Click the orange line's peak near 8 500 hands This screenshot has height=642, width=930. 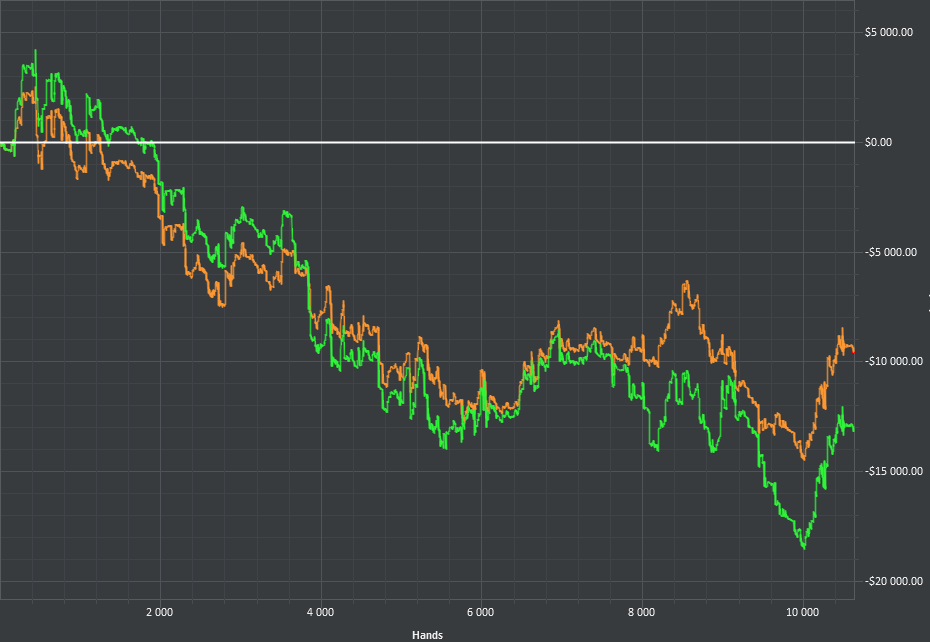pos(686,282)
